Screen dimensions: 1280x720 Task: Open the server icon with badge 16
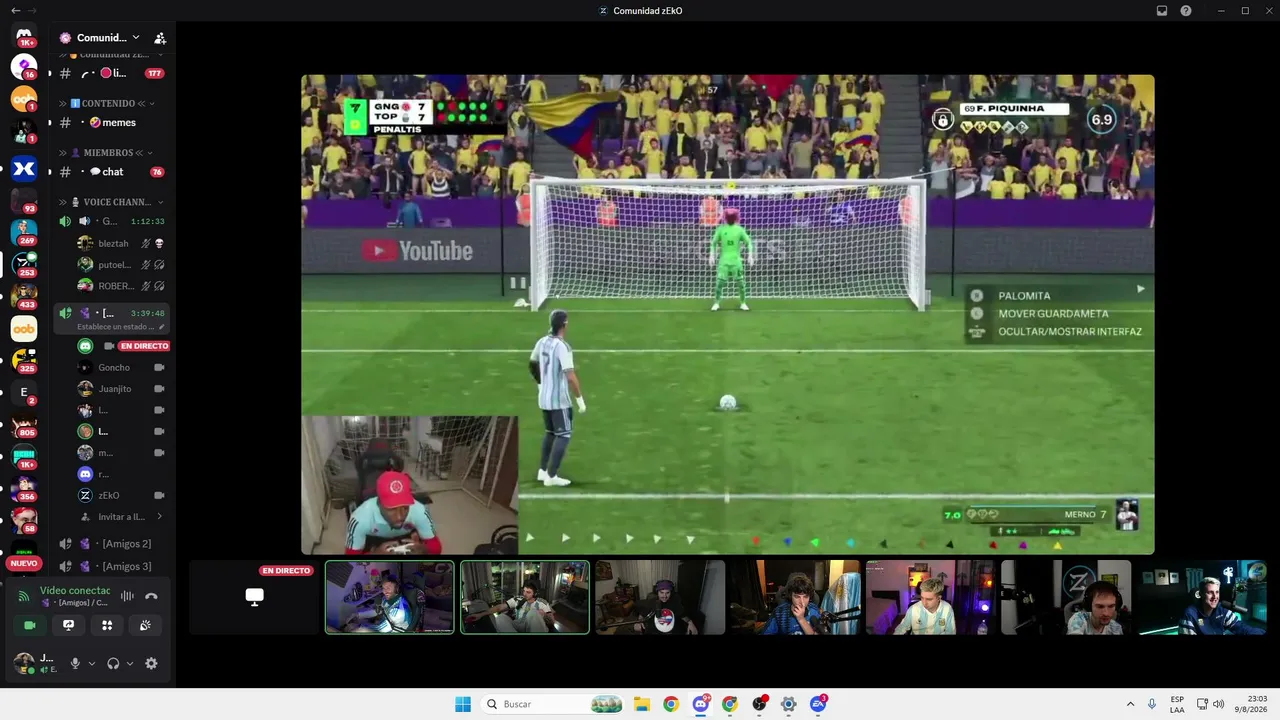click(24, 68)
